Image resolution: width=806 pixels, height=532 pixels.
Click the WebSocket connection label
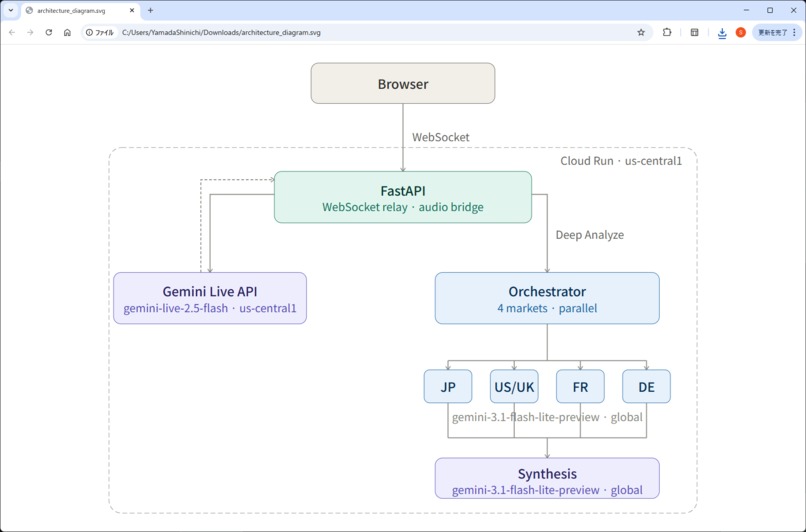[441, 137]
